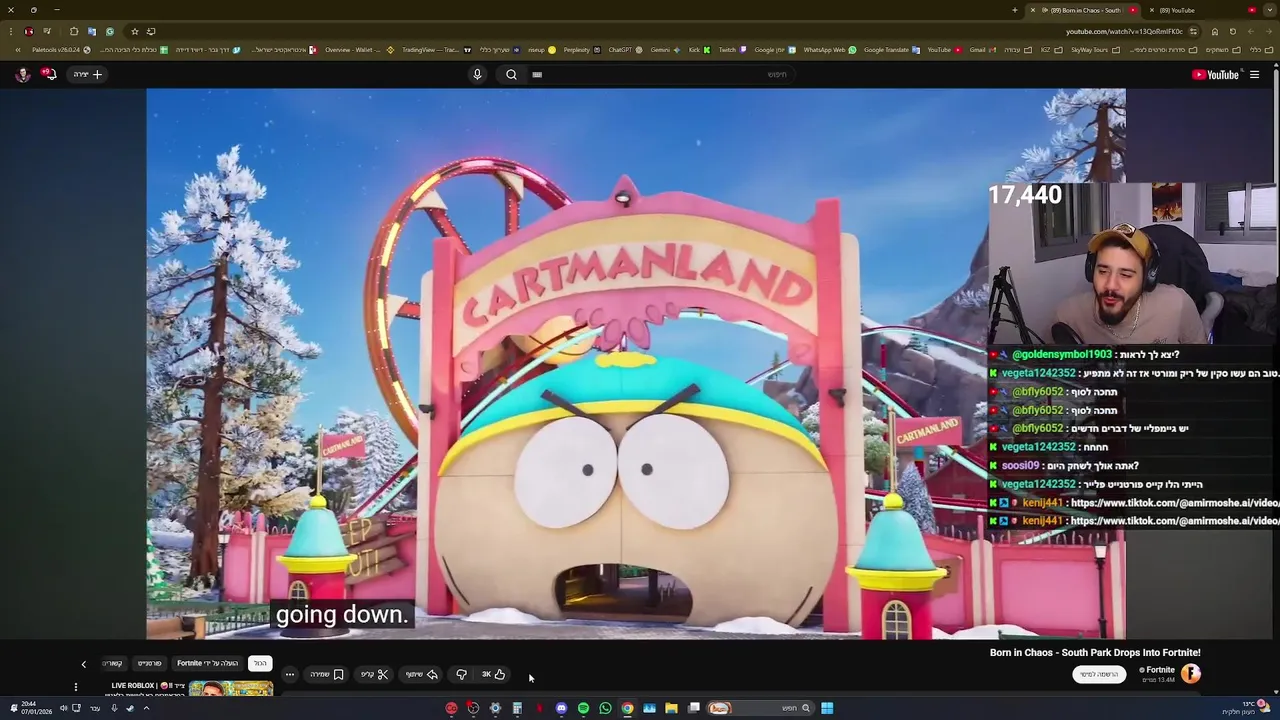Open the Paletools bookmark
Screen dimensions: 1280x720
[x=61, y=49]
